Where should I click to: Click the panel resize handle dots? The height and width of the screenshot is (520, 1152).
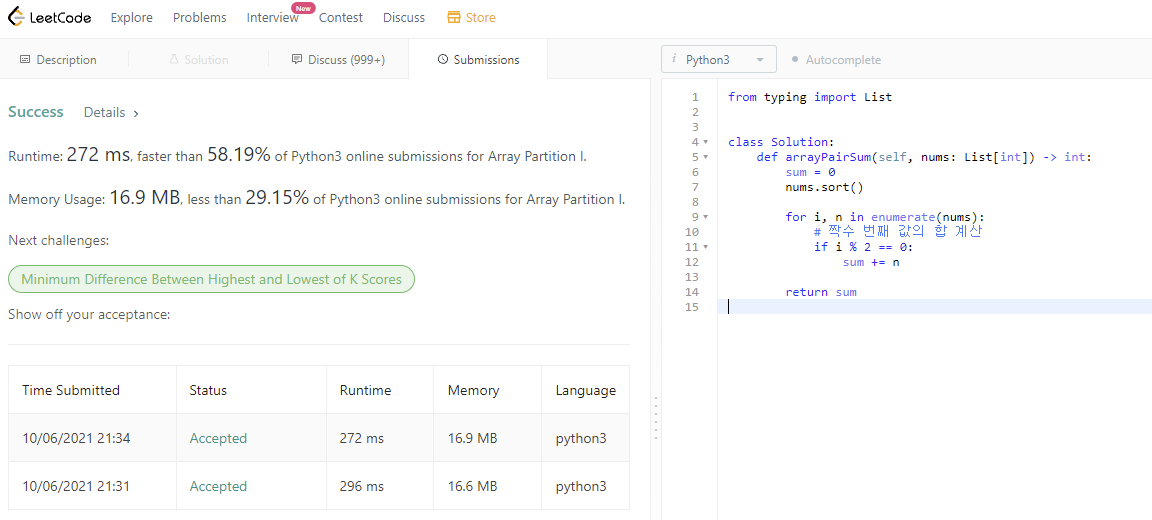[656, 418]
